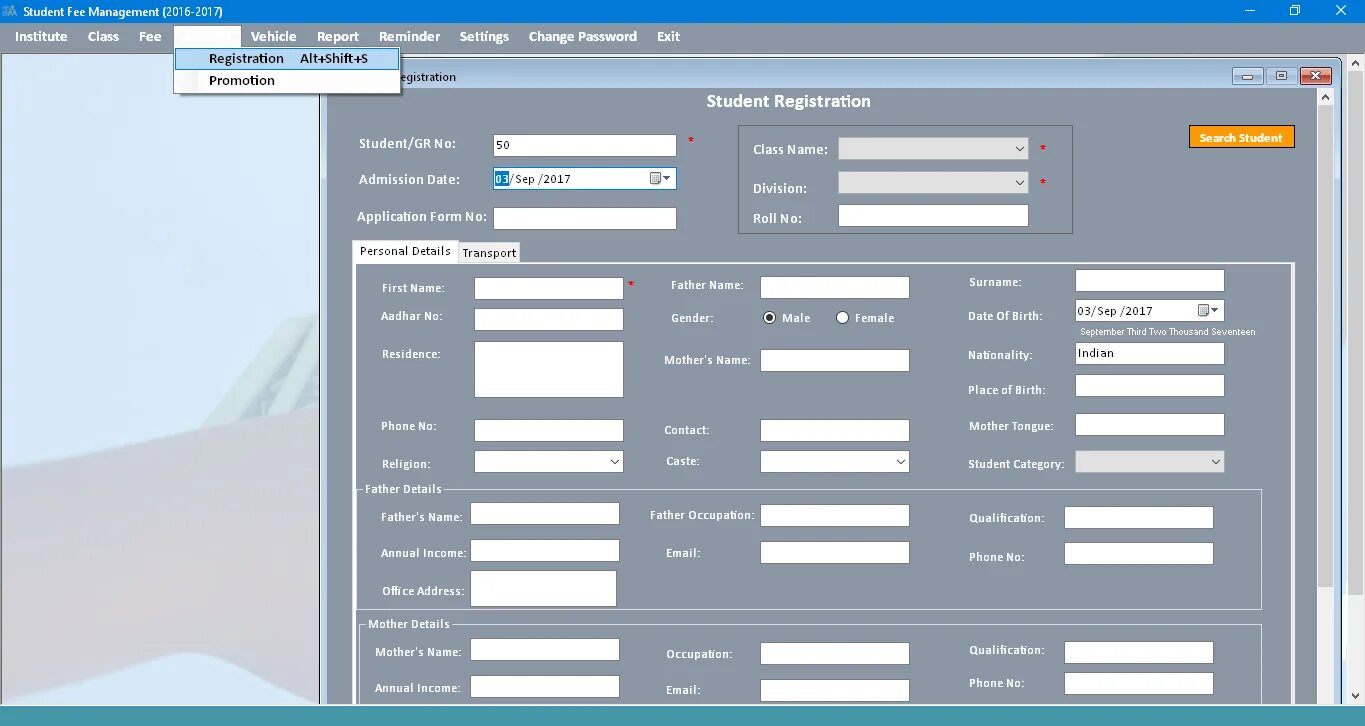Click the Phone No field under Residence

point(549,430)
